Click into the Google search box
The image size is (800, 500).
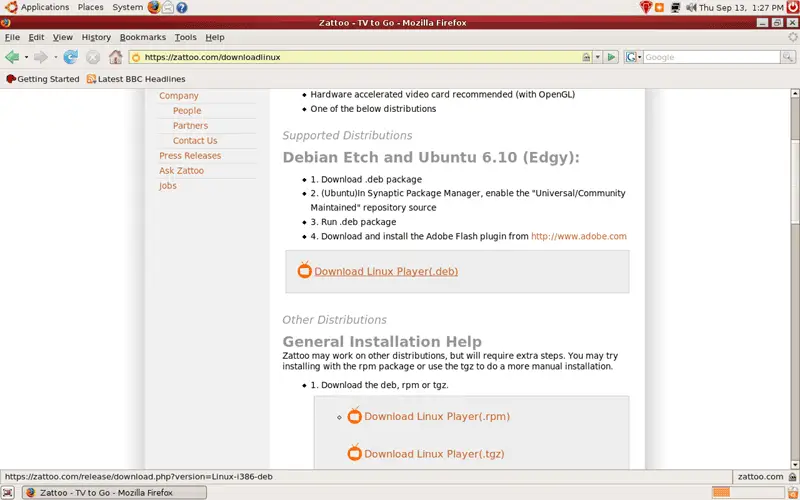[x=711, y=57]
